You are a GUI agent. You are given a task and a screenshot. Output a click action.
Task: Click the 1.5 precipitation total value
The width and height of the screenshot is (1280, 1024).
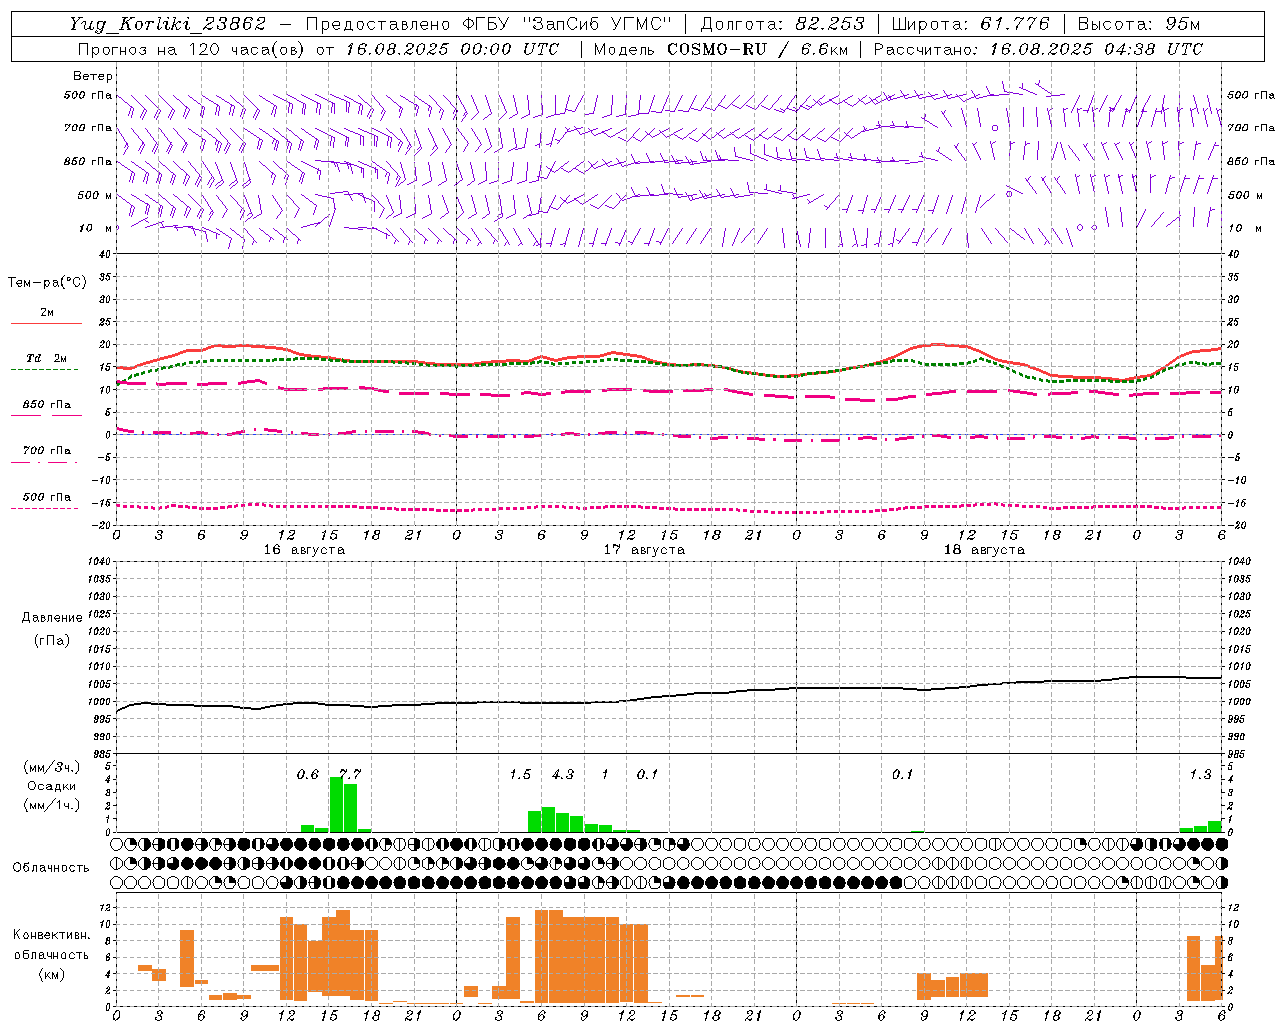click(520, 774)
